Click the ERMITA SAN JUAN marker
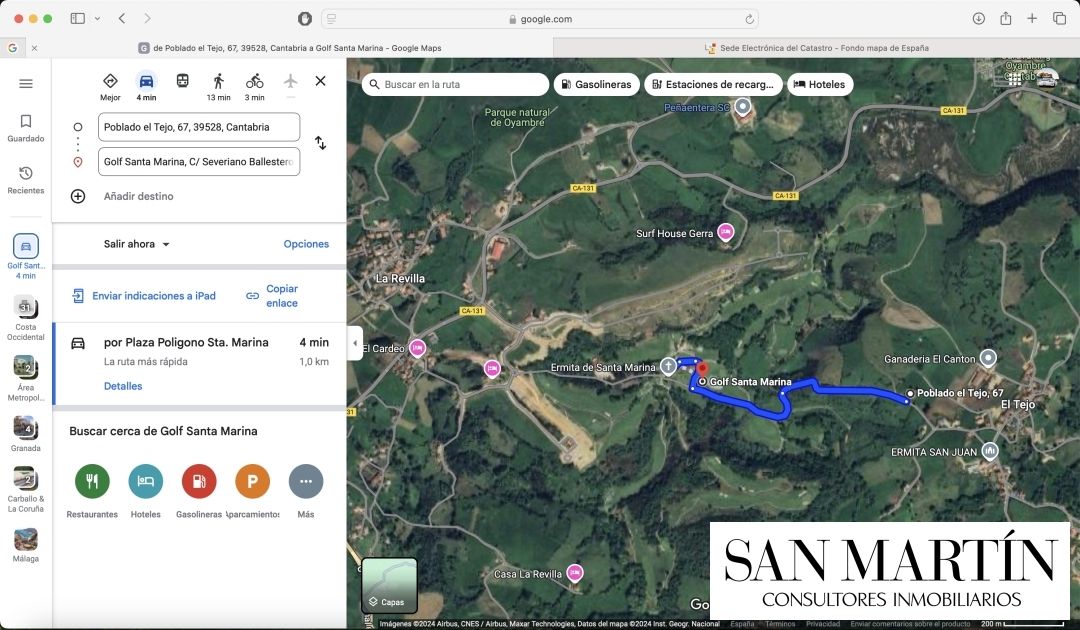This screenshot has width=1080, height=630. [x=990, y=451]
